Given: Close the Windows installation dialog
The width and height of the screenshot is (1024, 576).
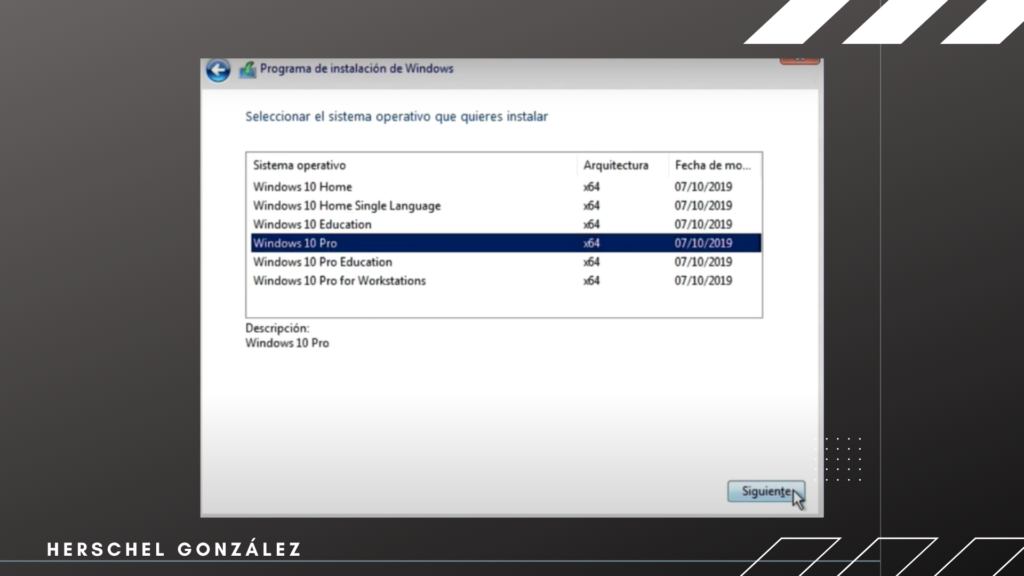Looking at the screenshot, I should pyautogui.click(x=799, y=61).
